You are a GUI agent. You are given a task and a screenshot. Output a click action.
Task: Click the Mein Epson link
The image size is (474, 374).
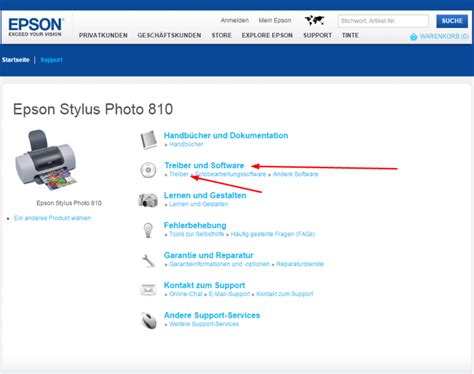[275, 20]
